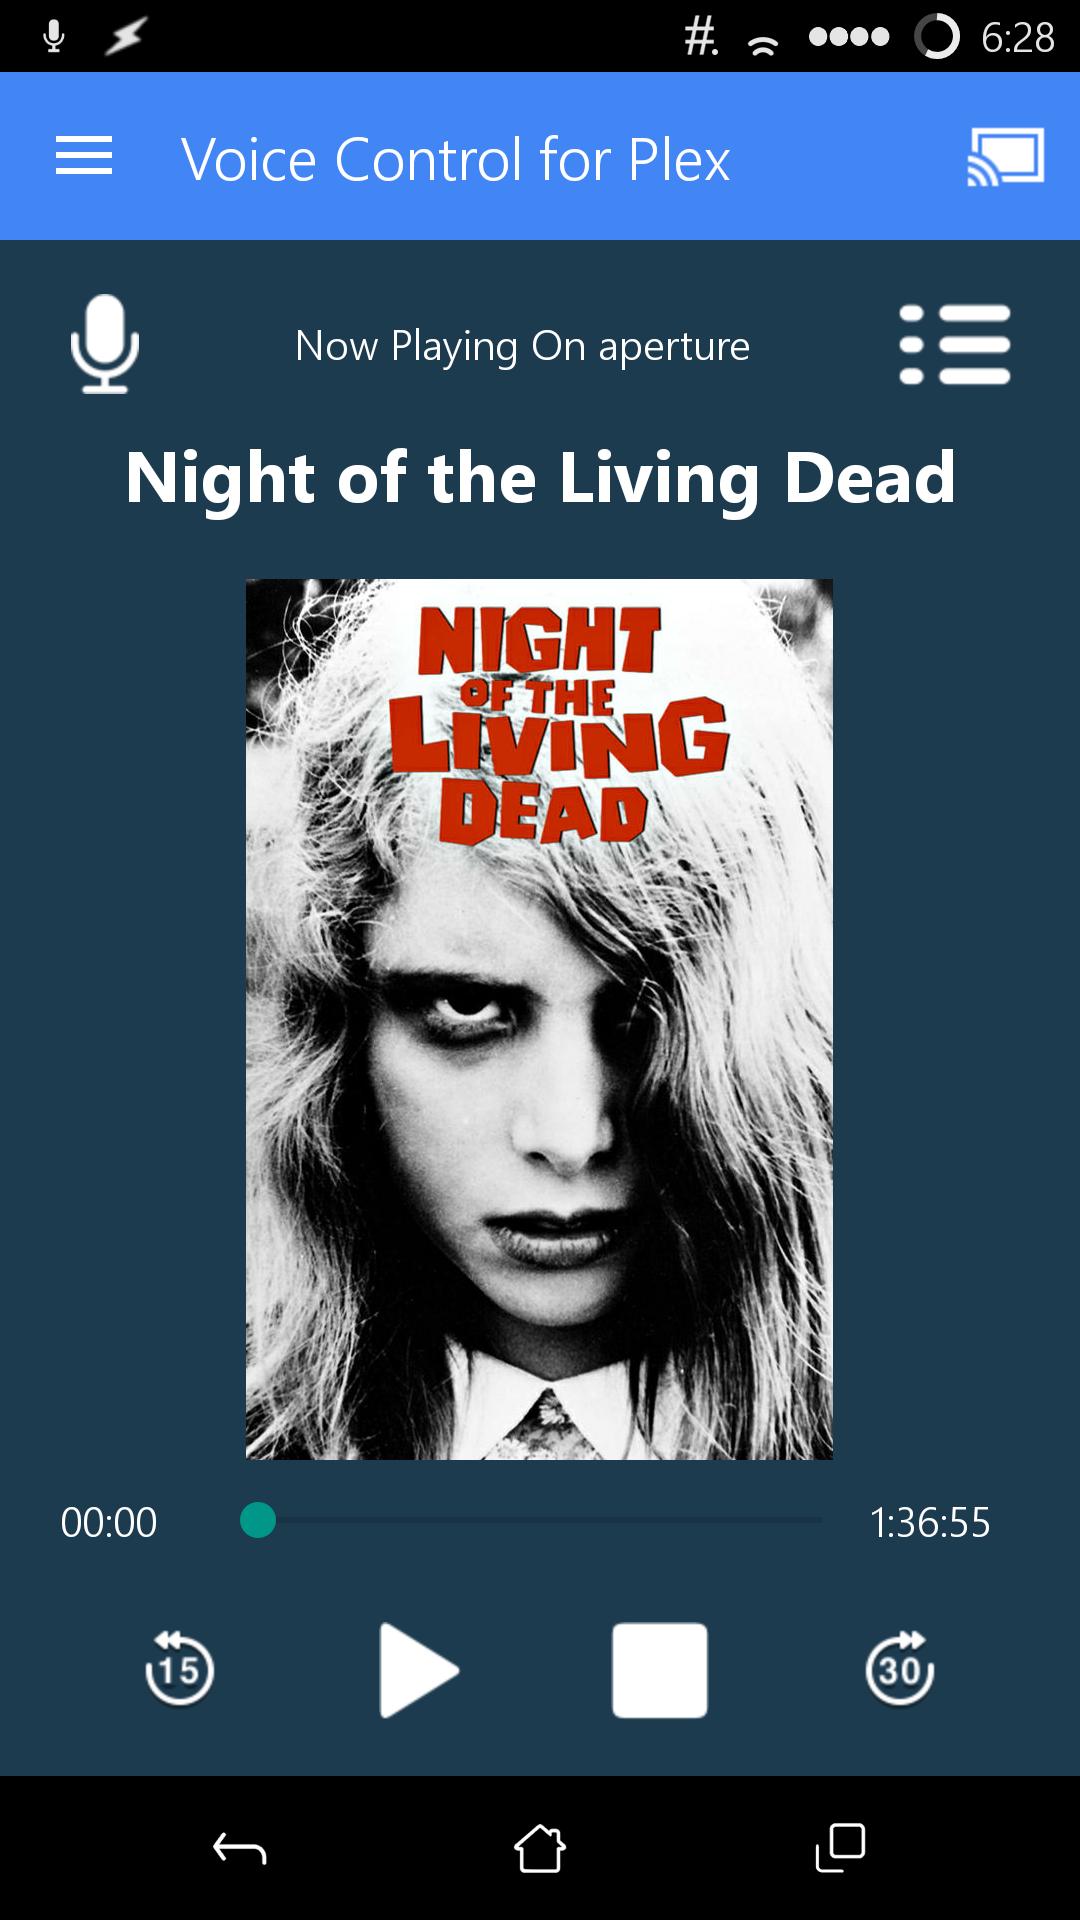
Task: Tap the status bar microphone indicator
Action: click(54, 37)
